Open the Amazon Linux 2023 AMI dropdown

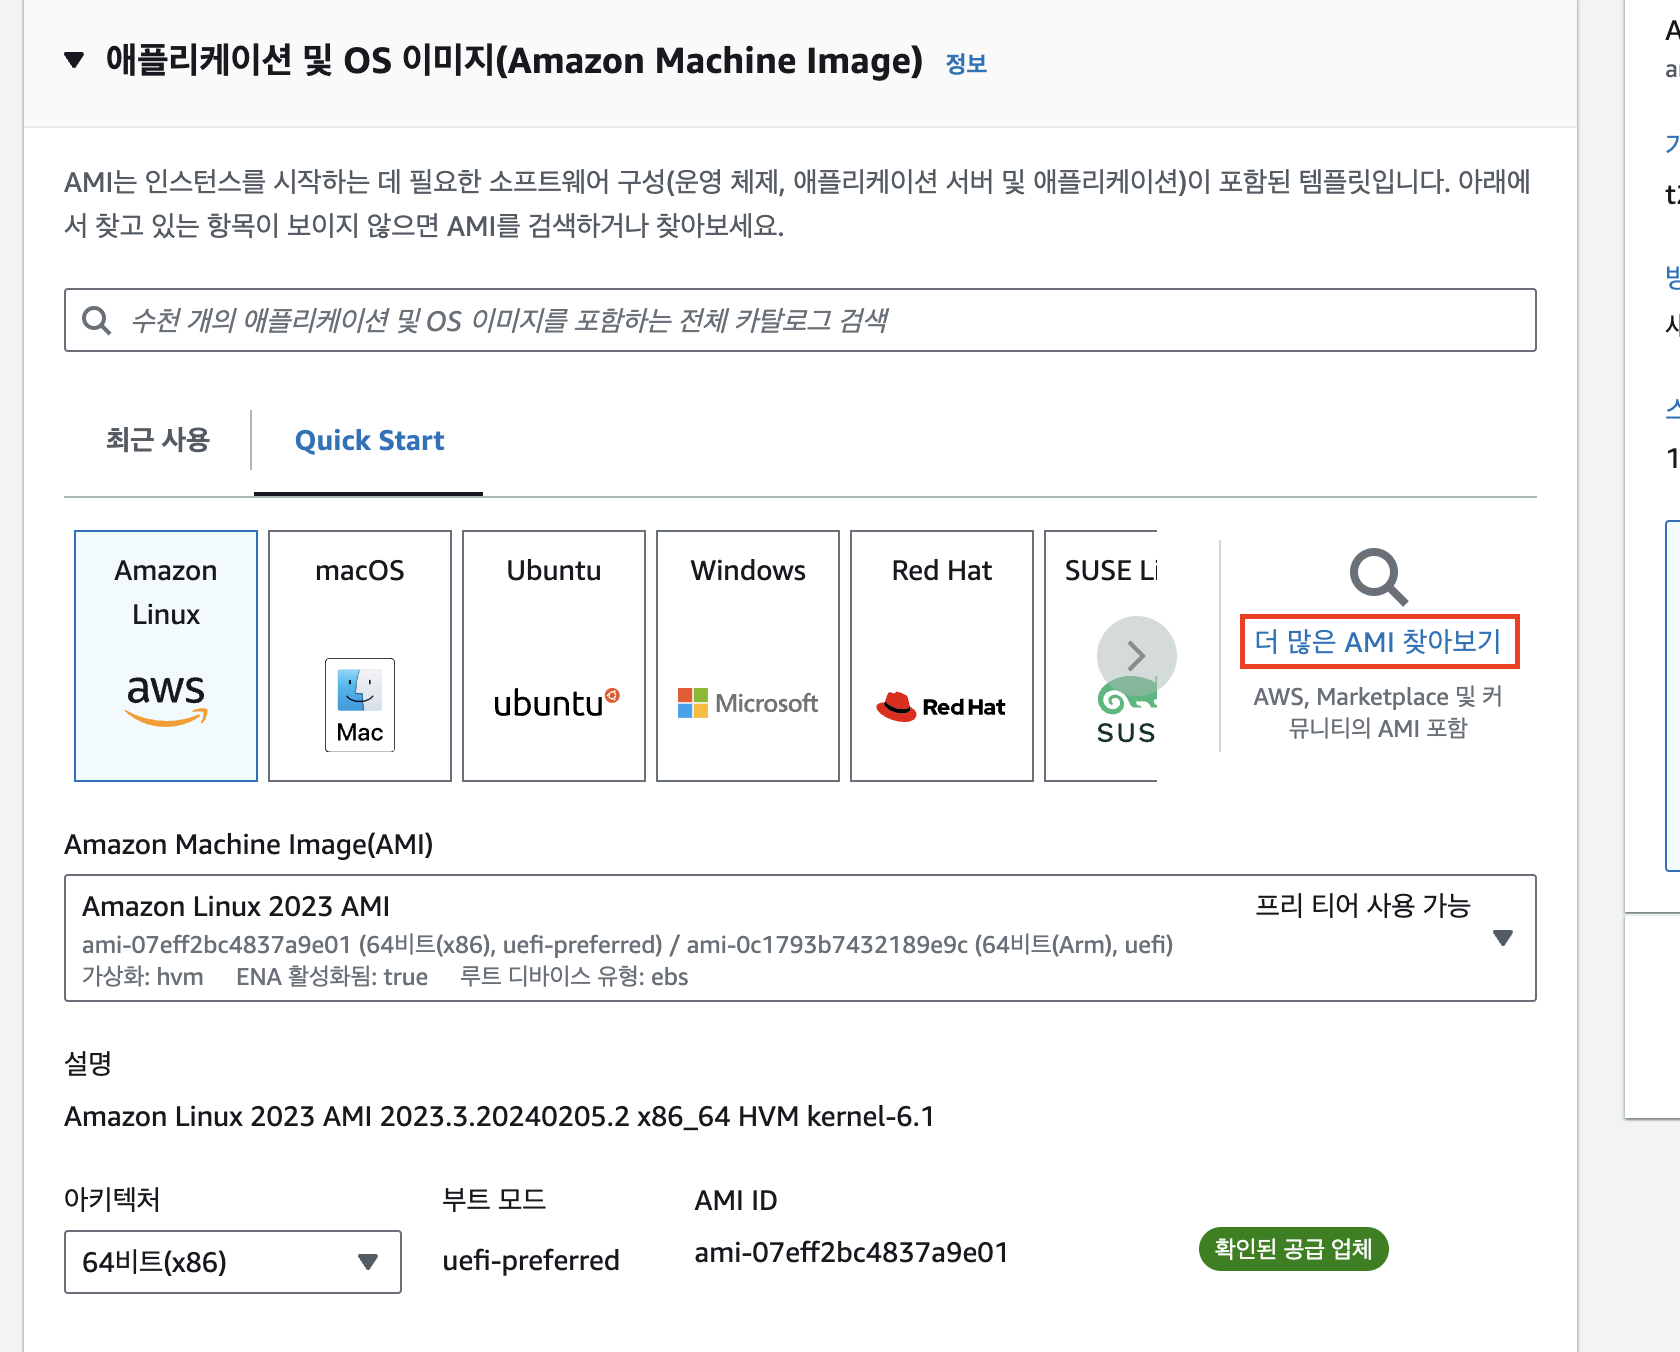pyautogui.click(x=800, y=938)
